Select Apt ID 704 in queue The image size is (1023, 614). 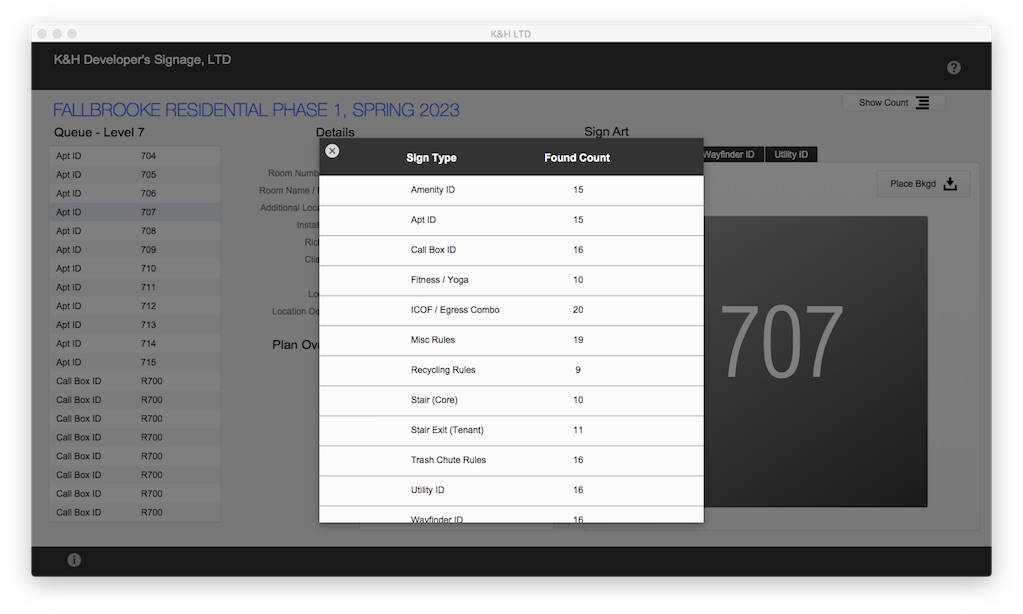click(135, 156)
